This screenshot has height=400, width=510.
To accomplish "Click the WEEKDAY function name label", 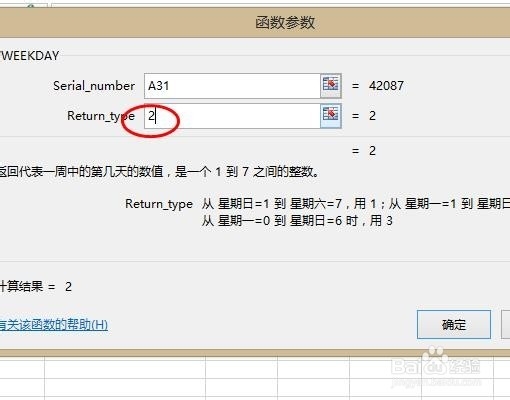I will (x=30, y=55).
